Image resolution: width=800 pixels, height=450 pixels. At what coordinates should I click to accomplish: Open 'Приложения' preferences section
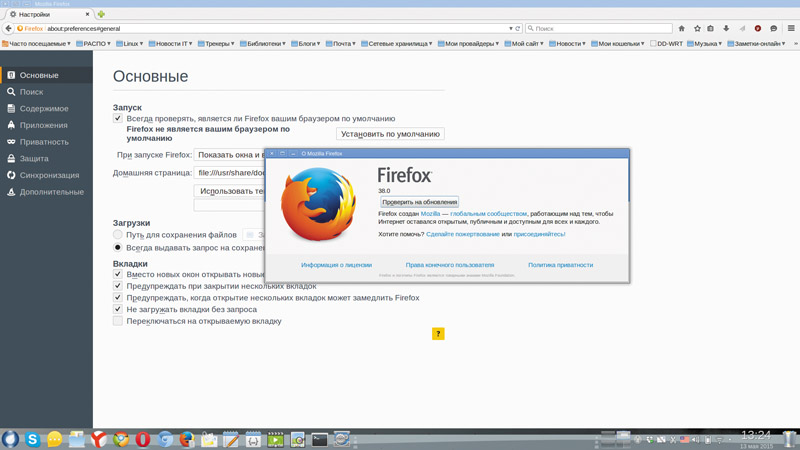point(46,125)
